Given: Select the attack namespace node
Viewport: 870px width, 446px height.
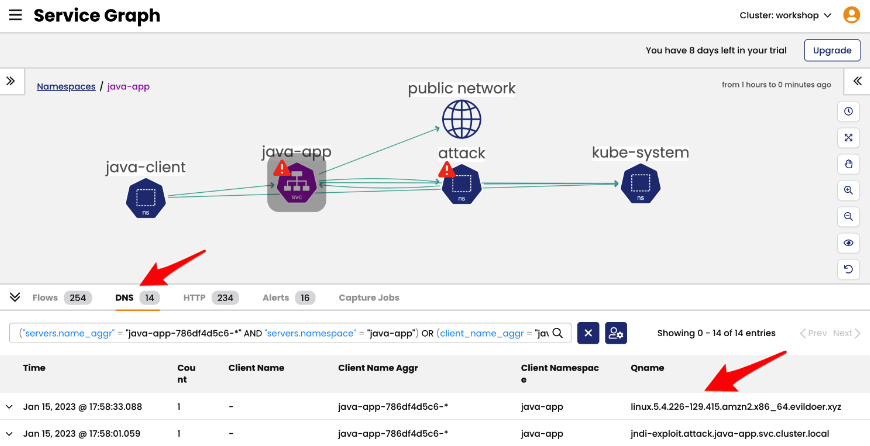Looking at the screenshot, I should [462, 184].
